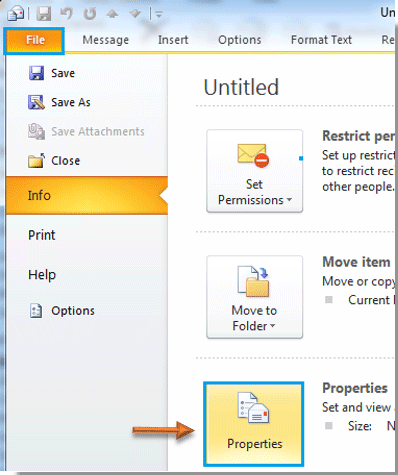Viewport: 398px width, 475px height.
Task: Click the Previous Item up arrow icon
Action: (x=112, y=14)
